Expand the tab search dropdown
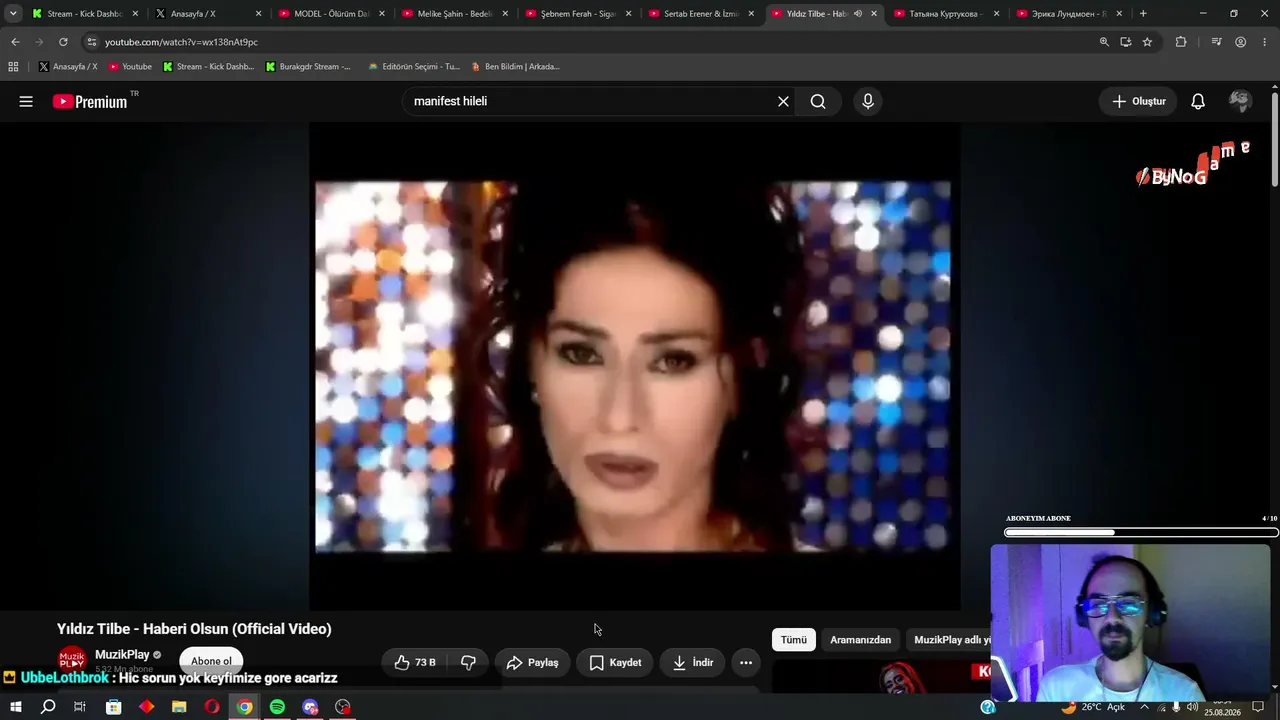The image size is (1280, 720). [x=13, y=14]
